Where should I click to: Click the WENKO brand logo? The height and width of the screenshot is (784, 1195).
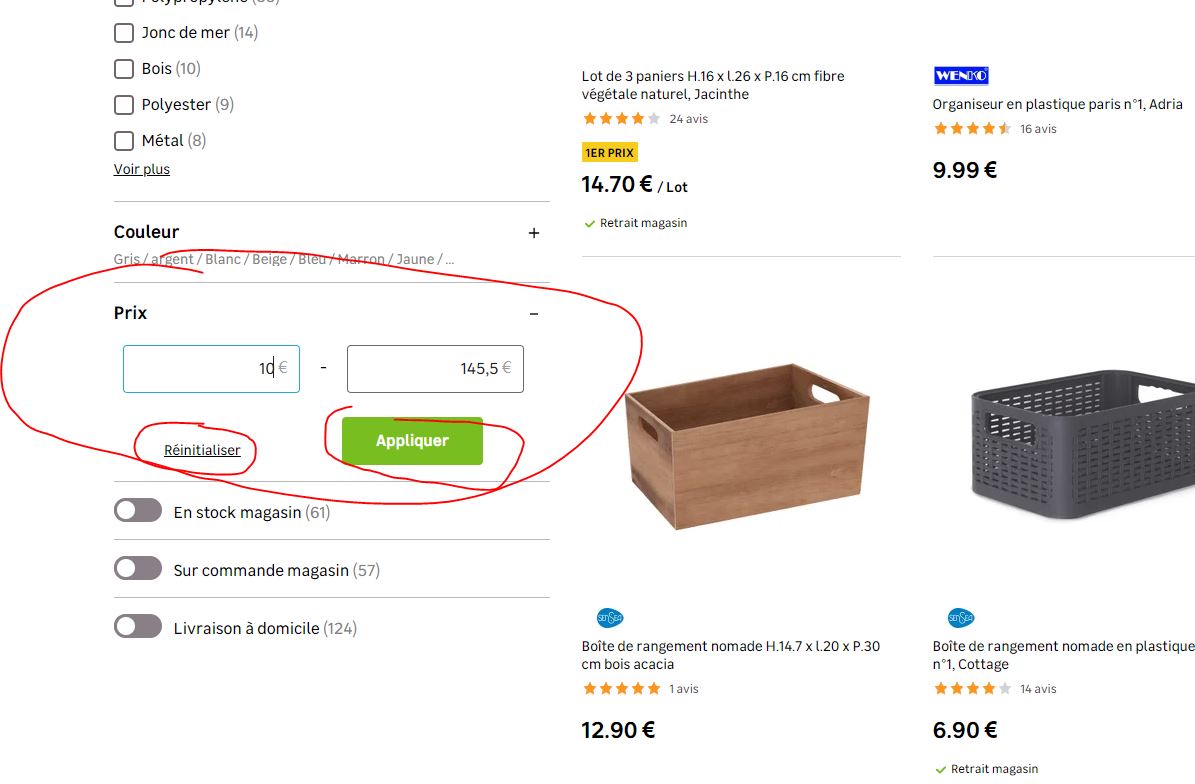click(x=960, y=76)
